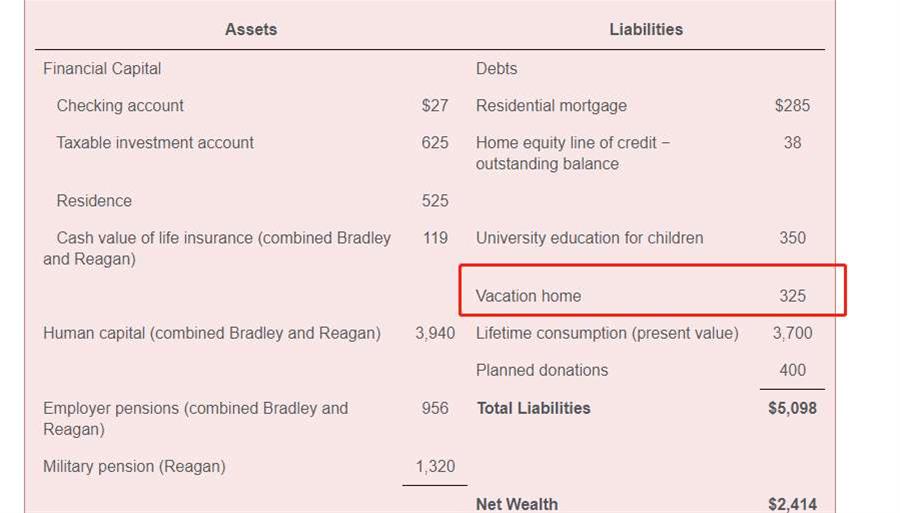Click the Residence asset label

[94, 201]
